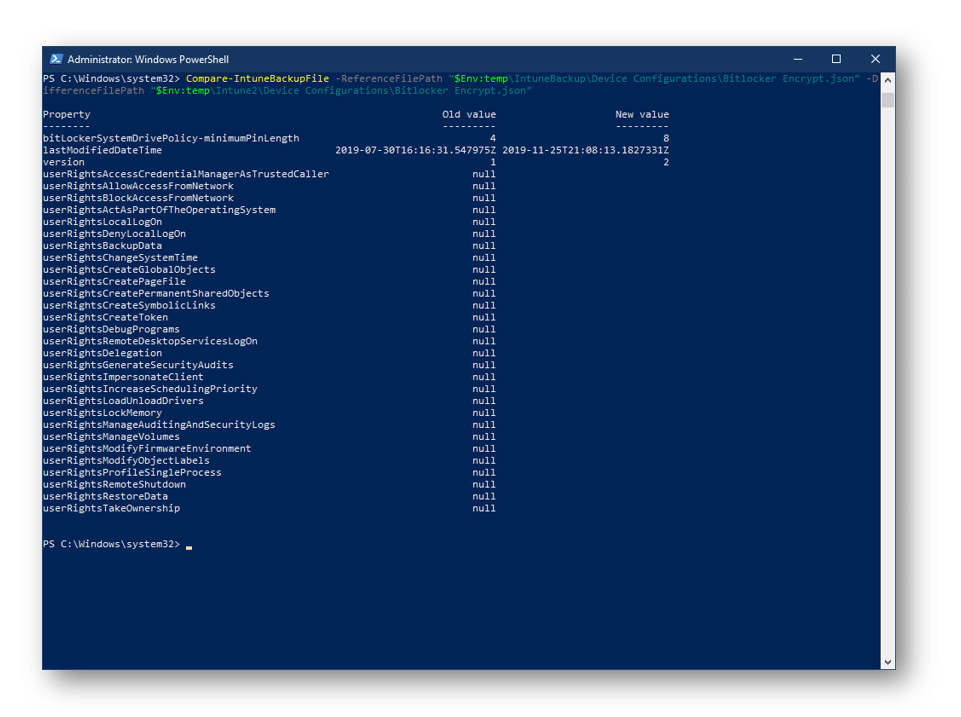Viewport: 961px width, 717px height.
Task: Click the vertical scrollbar thumb
Action: click(x=887, y=99)
